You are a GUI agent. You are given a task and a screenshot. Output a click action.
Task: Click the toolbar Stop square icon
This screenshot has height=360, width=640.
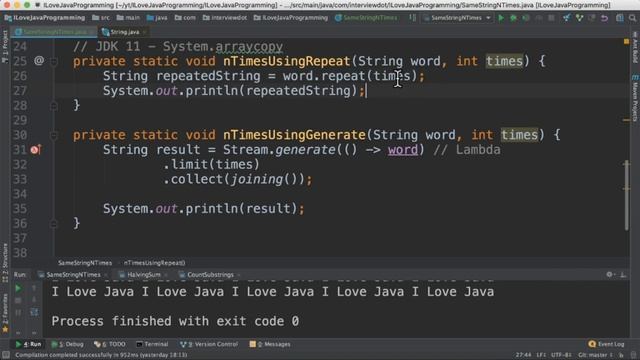click(551, 18)
